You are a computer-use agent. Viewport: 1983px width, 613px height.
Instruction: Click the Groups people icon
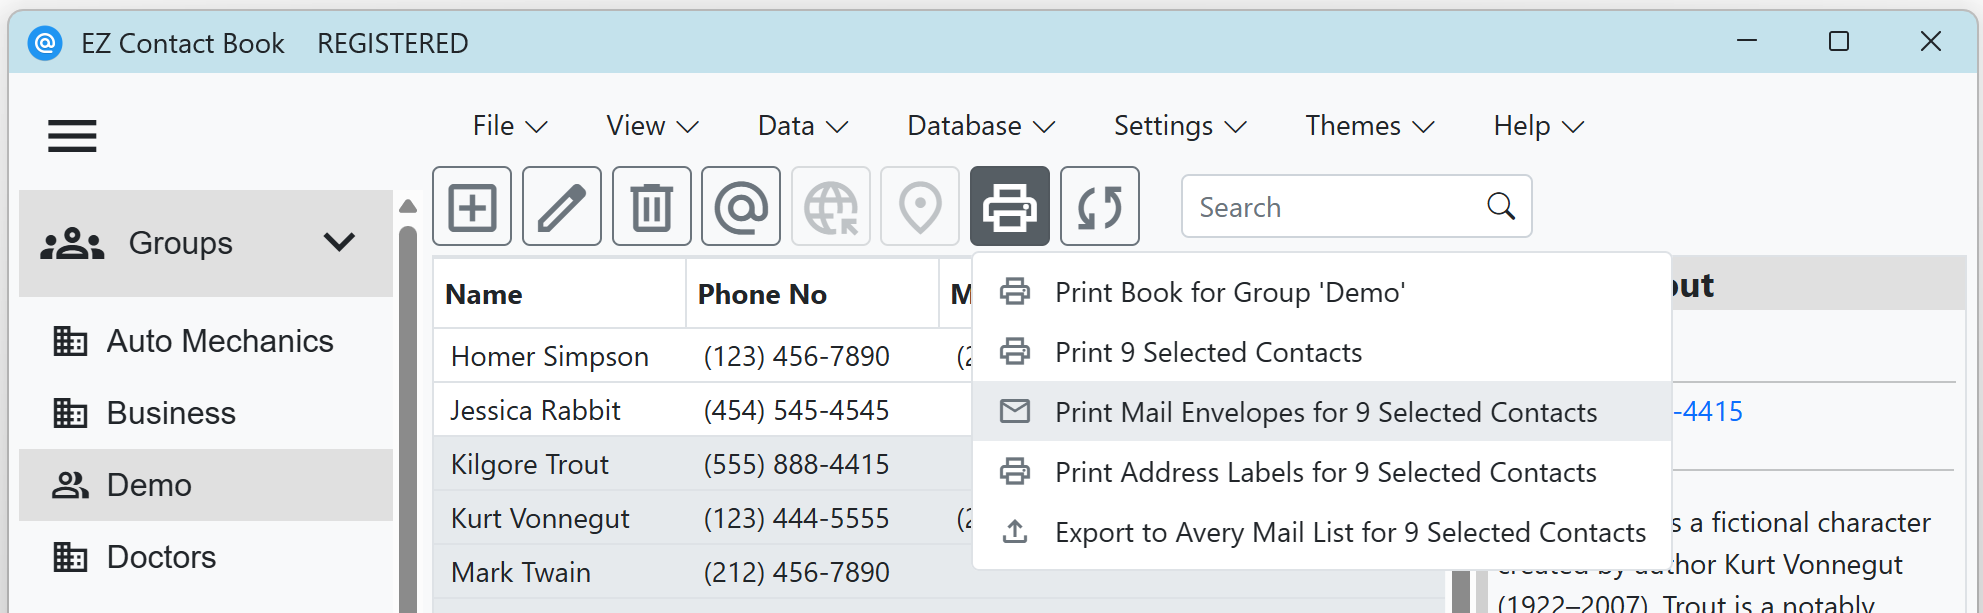(x=72, y=243)
